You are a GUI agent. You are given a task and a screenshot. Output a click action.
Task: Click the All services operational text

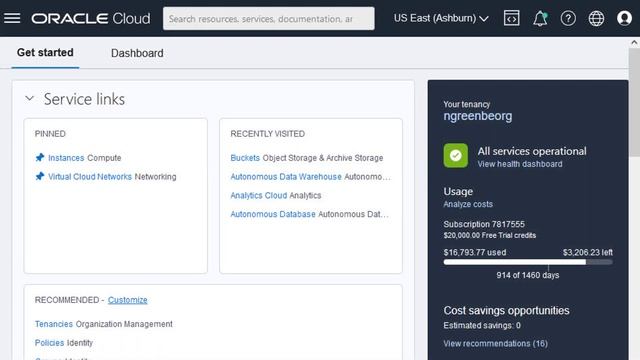[x=532, y=151]
